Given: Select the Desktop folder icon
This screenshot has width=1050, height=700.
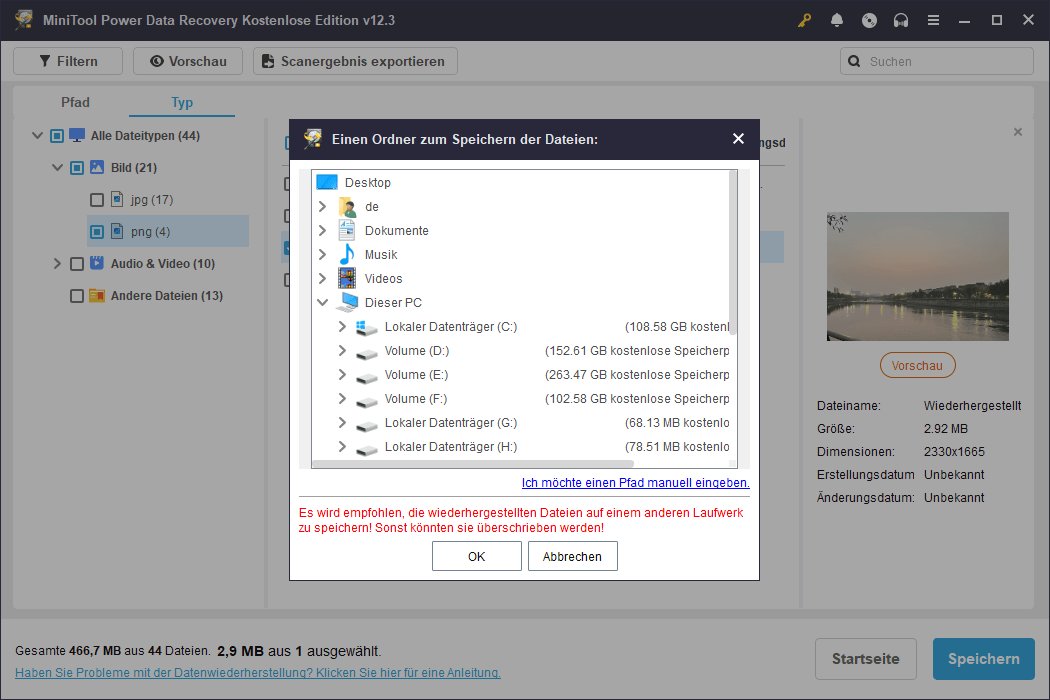Looking at the screenshot, I should tap(327, 182).
